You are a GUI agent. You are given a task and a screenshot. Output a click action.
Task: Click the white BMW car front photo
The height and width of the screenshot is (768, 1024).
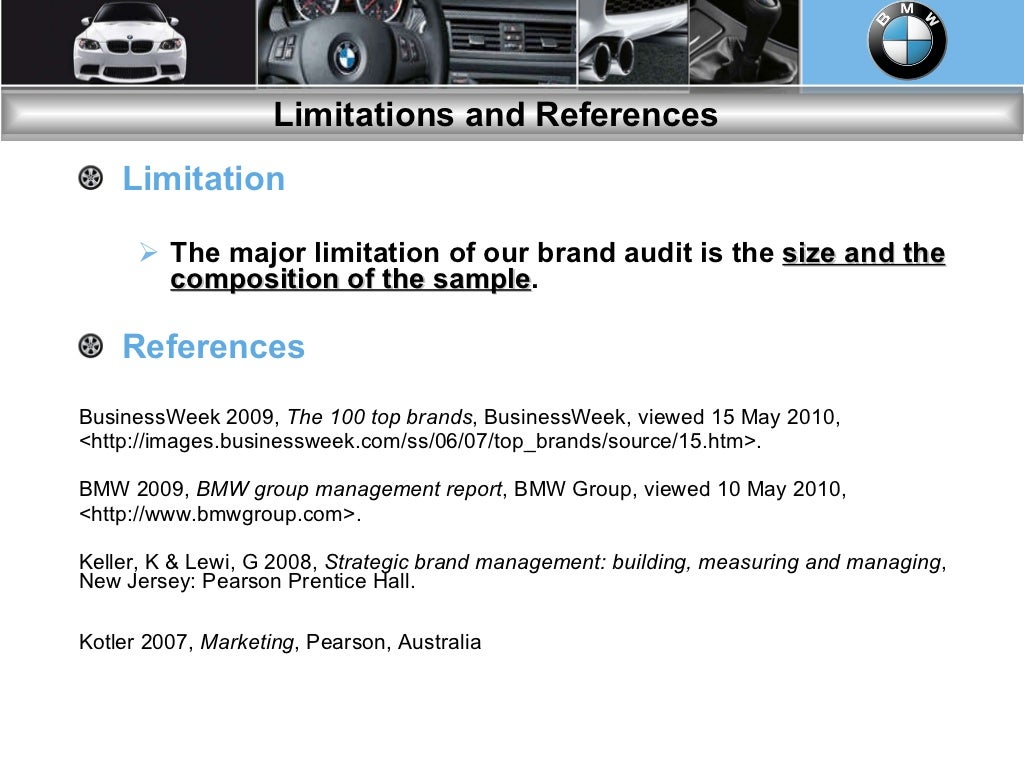129,43
